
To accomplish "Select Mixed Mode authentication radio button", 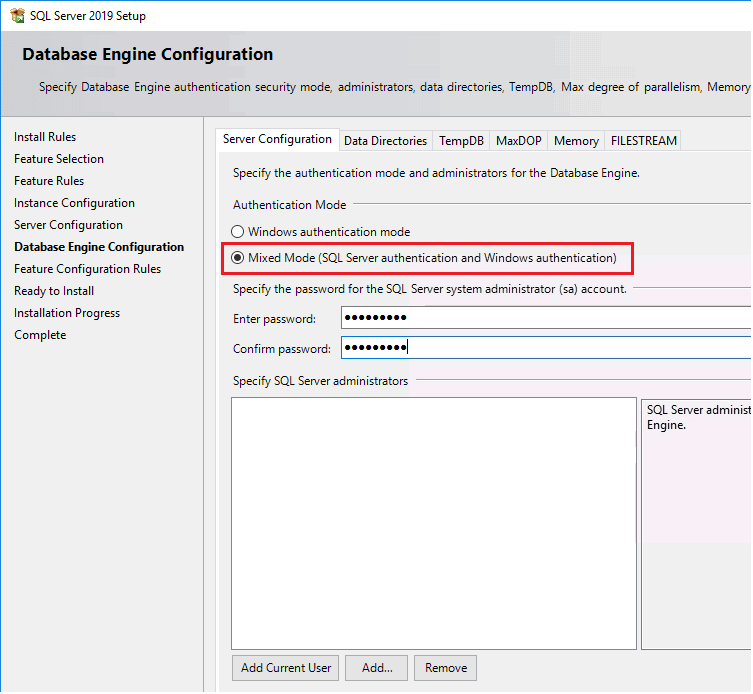I will [x=238, y=258].
